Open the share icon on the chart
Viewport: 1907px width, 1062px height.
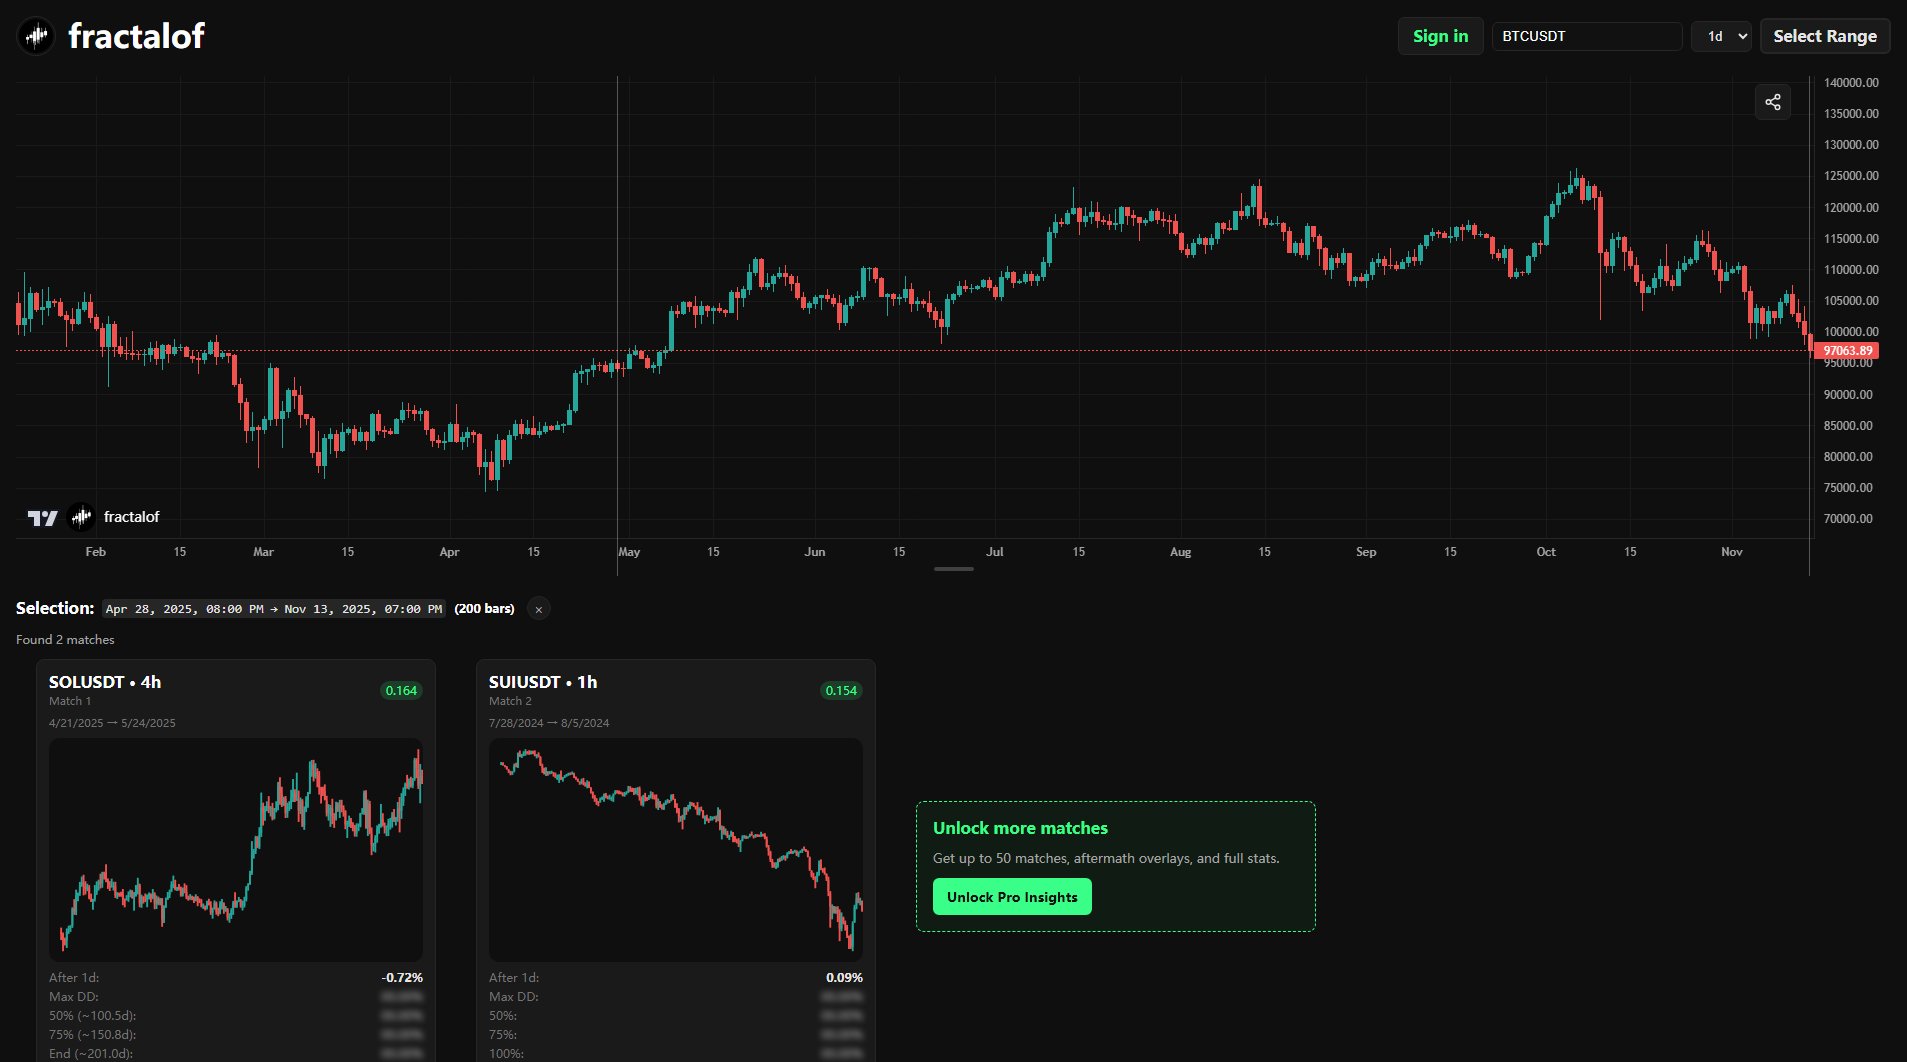(1773, 101)
